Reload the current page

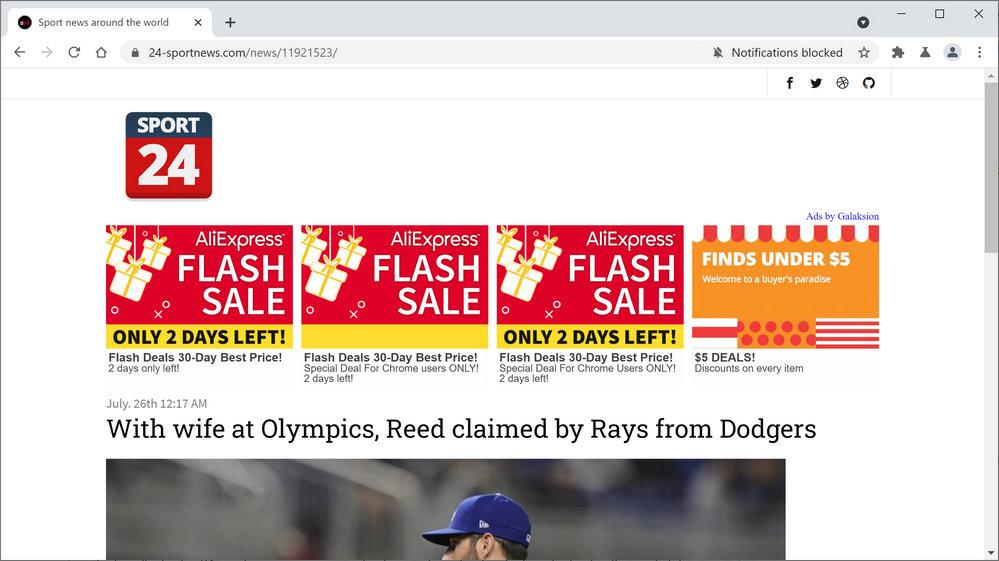[x=74, y=52]
